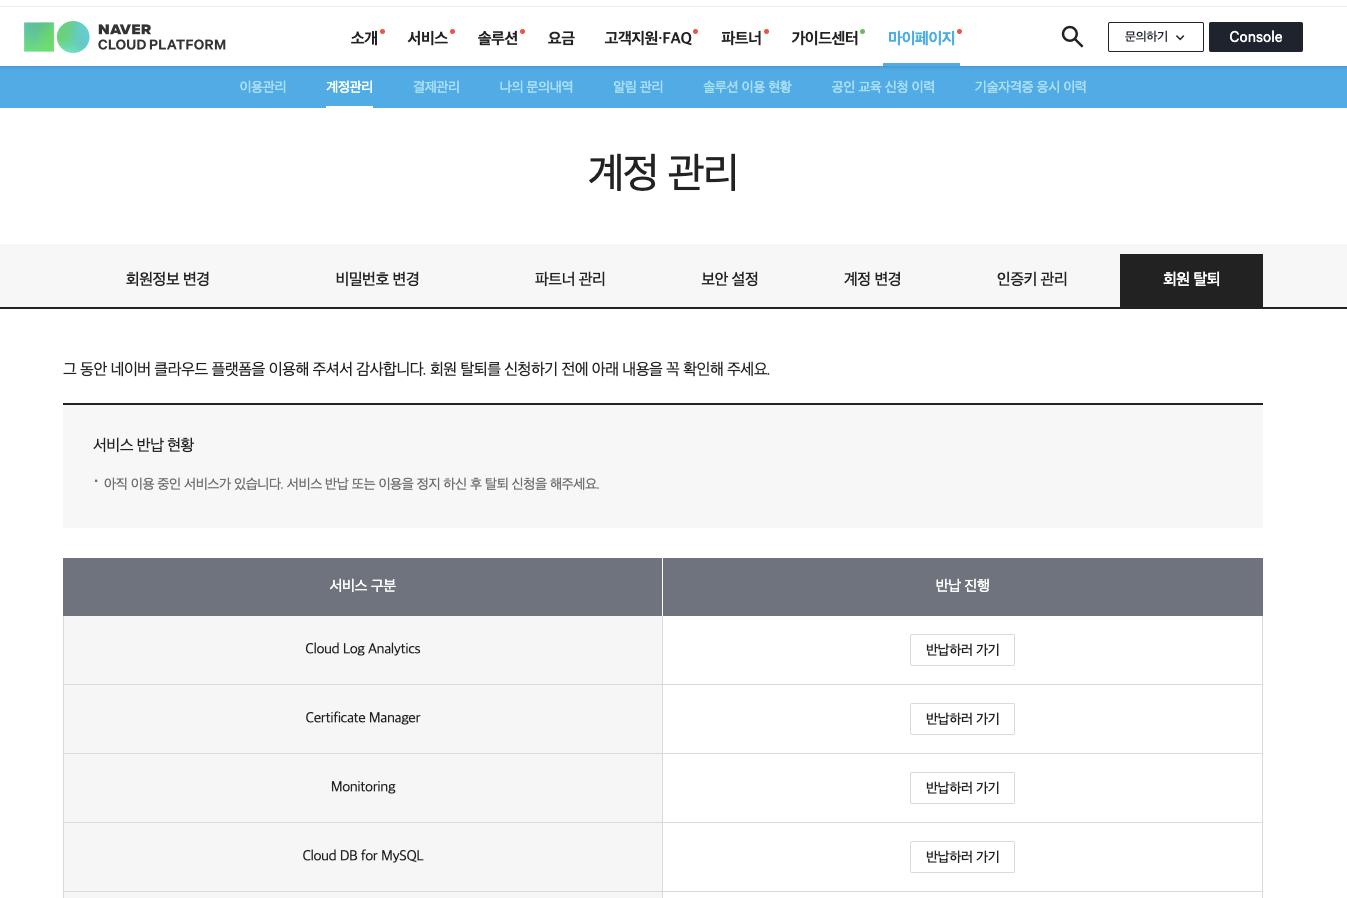Open the 서비스 top menu
1347x898 pixels.
pyautogui.click(x=428, y=38)
